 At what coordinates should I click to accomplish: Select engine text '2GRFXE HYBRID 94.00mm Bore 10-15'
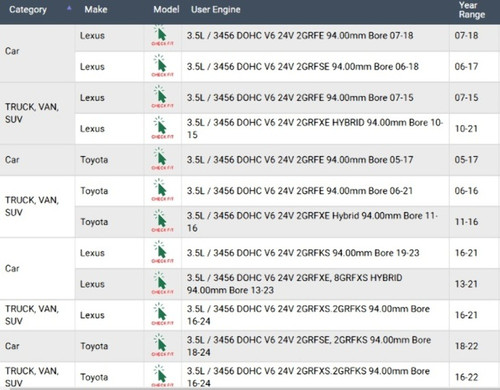coord(315,129)
